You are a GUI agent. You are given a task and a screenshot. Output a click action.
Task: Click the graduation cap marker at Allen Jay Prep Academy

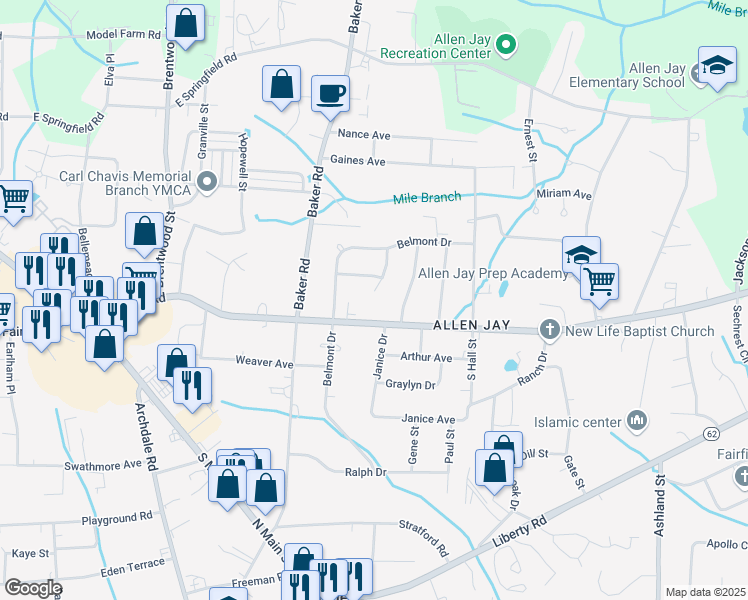coord(581,254)
